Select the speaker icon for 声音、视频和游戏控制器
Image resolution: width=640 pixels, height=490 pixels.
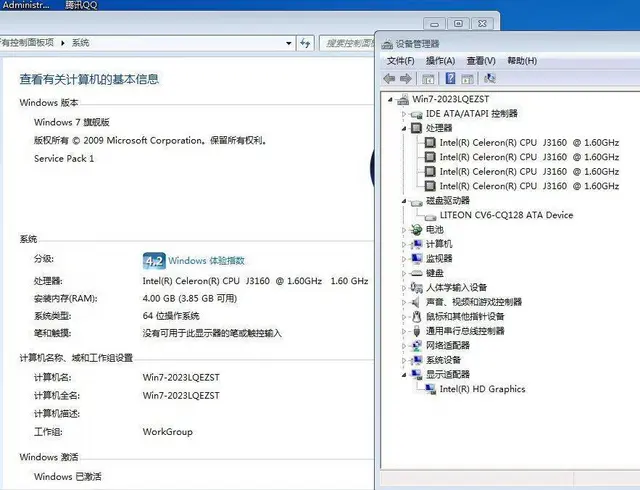pyautogui.click(x=416, y=302)
